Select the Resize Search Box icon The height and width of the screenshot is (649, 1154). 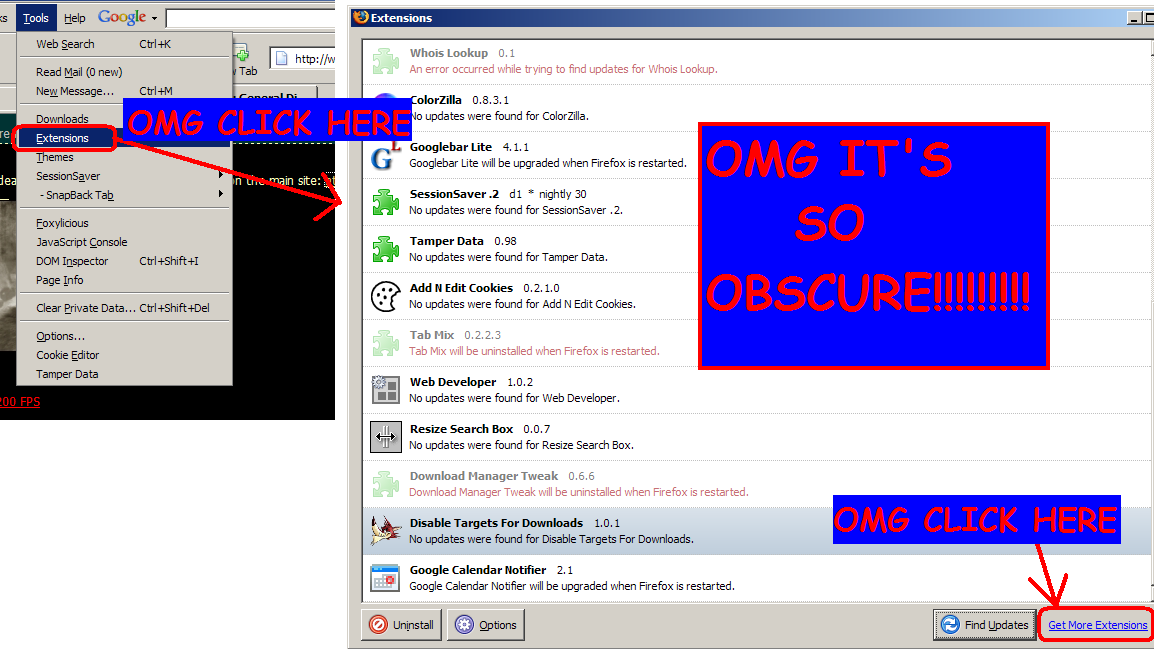[x=386, y=437]
